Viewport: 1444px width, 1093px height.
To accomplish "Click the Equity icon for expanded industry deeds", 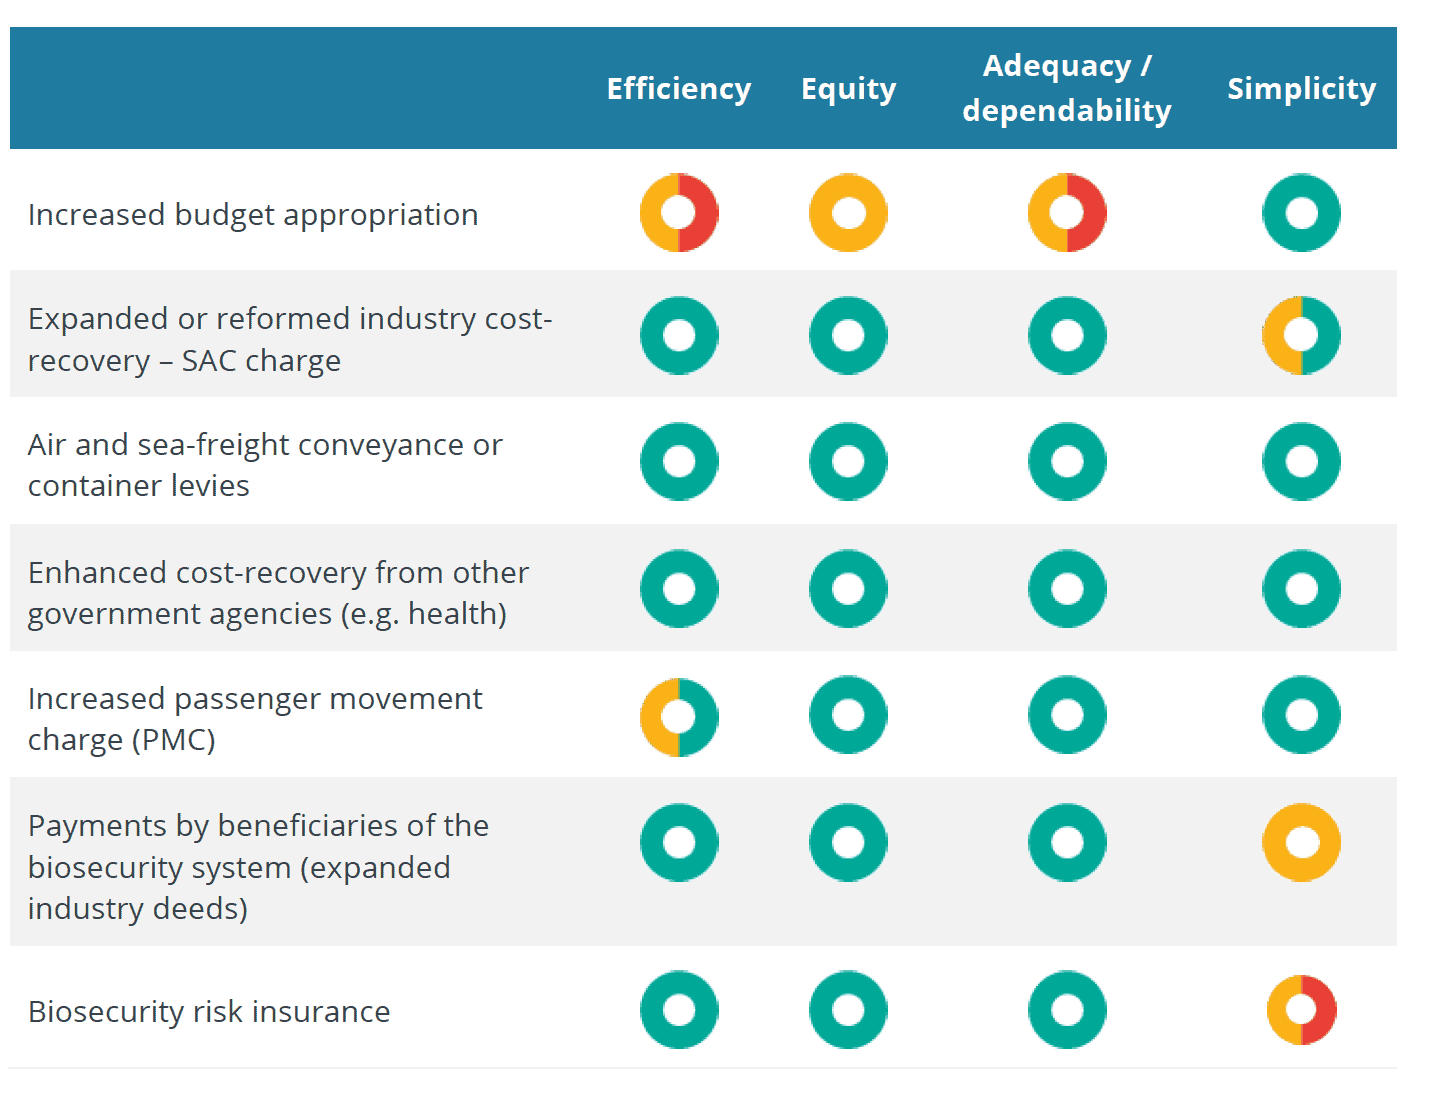I will click(848, 842).
